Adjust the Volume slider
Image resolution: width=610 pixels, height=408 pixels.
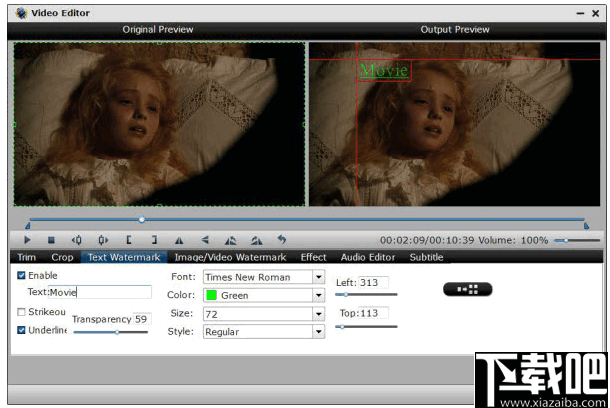pyautogui.click(x=577, y=240)
